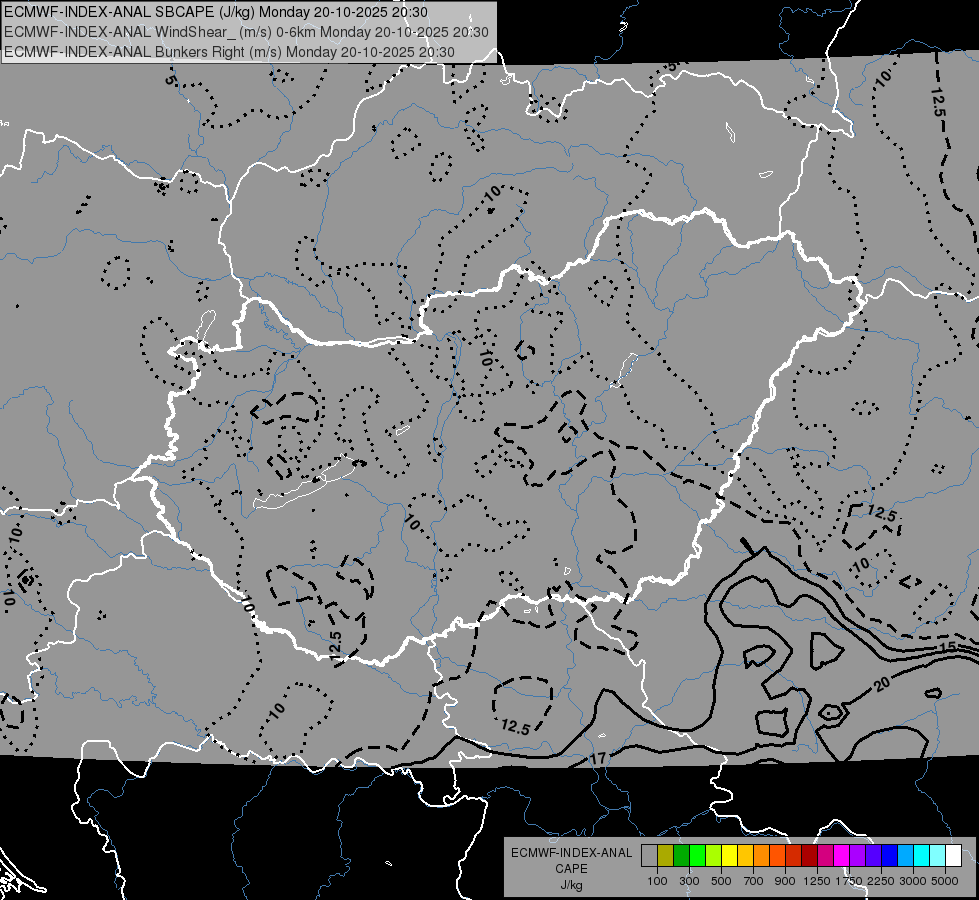The image size is (979, 900).
Task: Pick the pure yellow legend swatch
Action: point(729,855)
